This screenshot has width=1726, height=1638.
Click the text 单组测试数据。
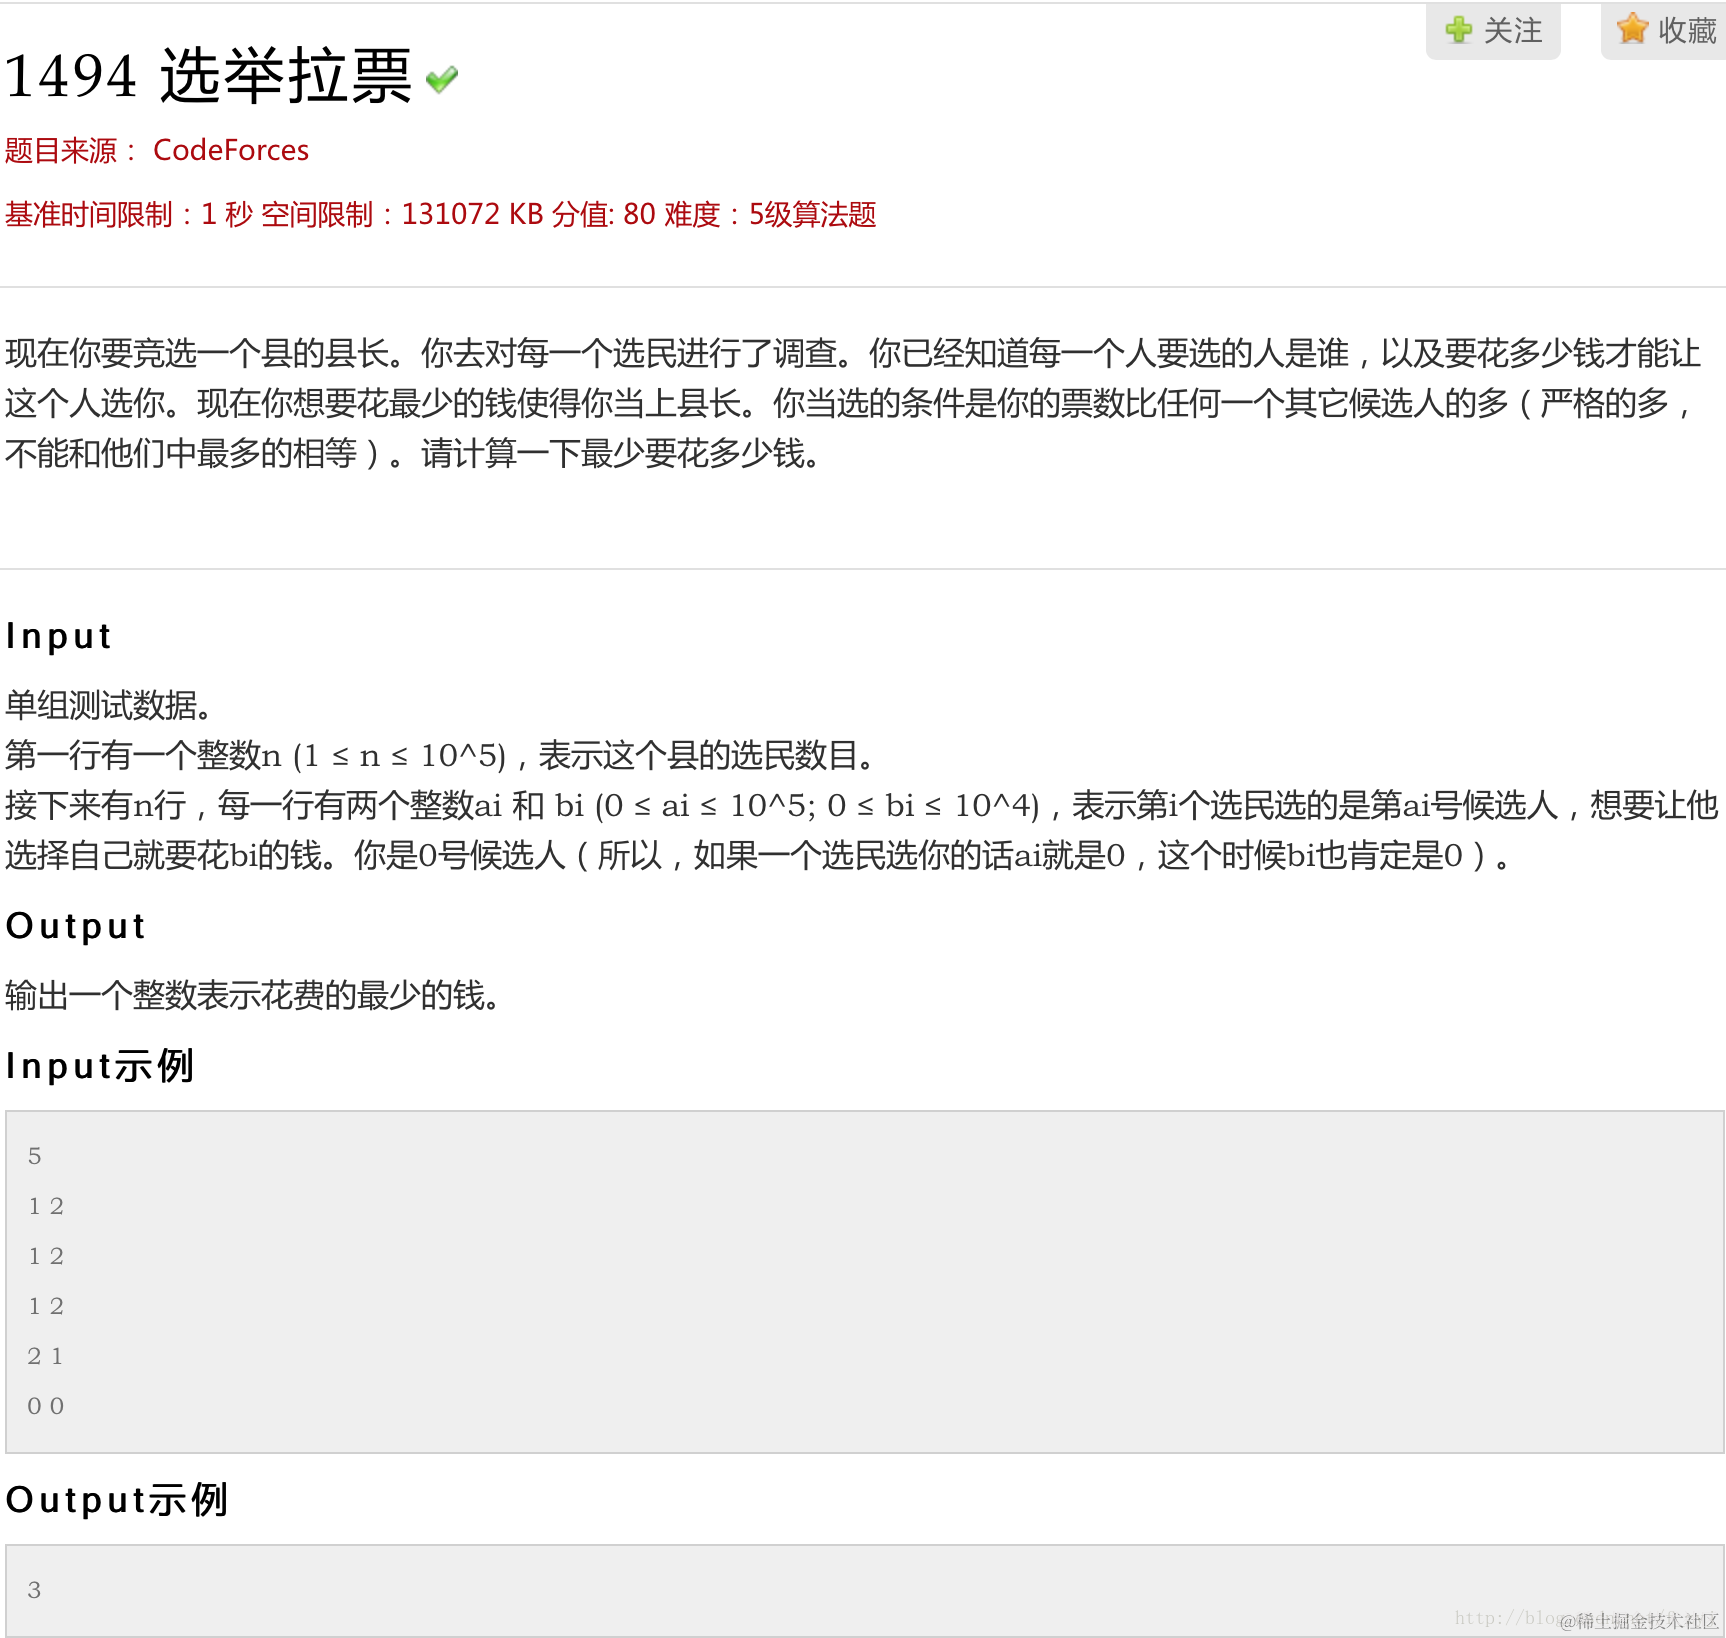(x=109, y=705)
